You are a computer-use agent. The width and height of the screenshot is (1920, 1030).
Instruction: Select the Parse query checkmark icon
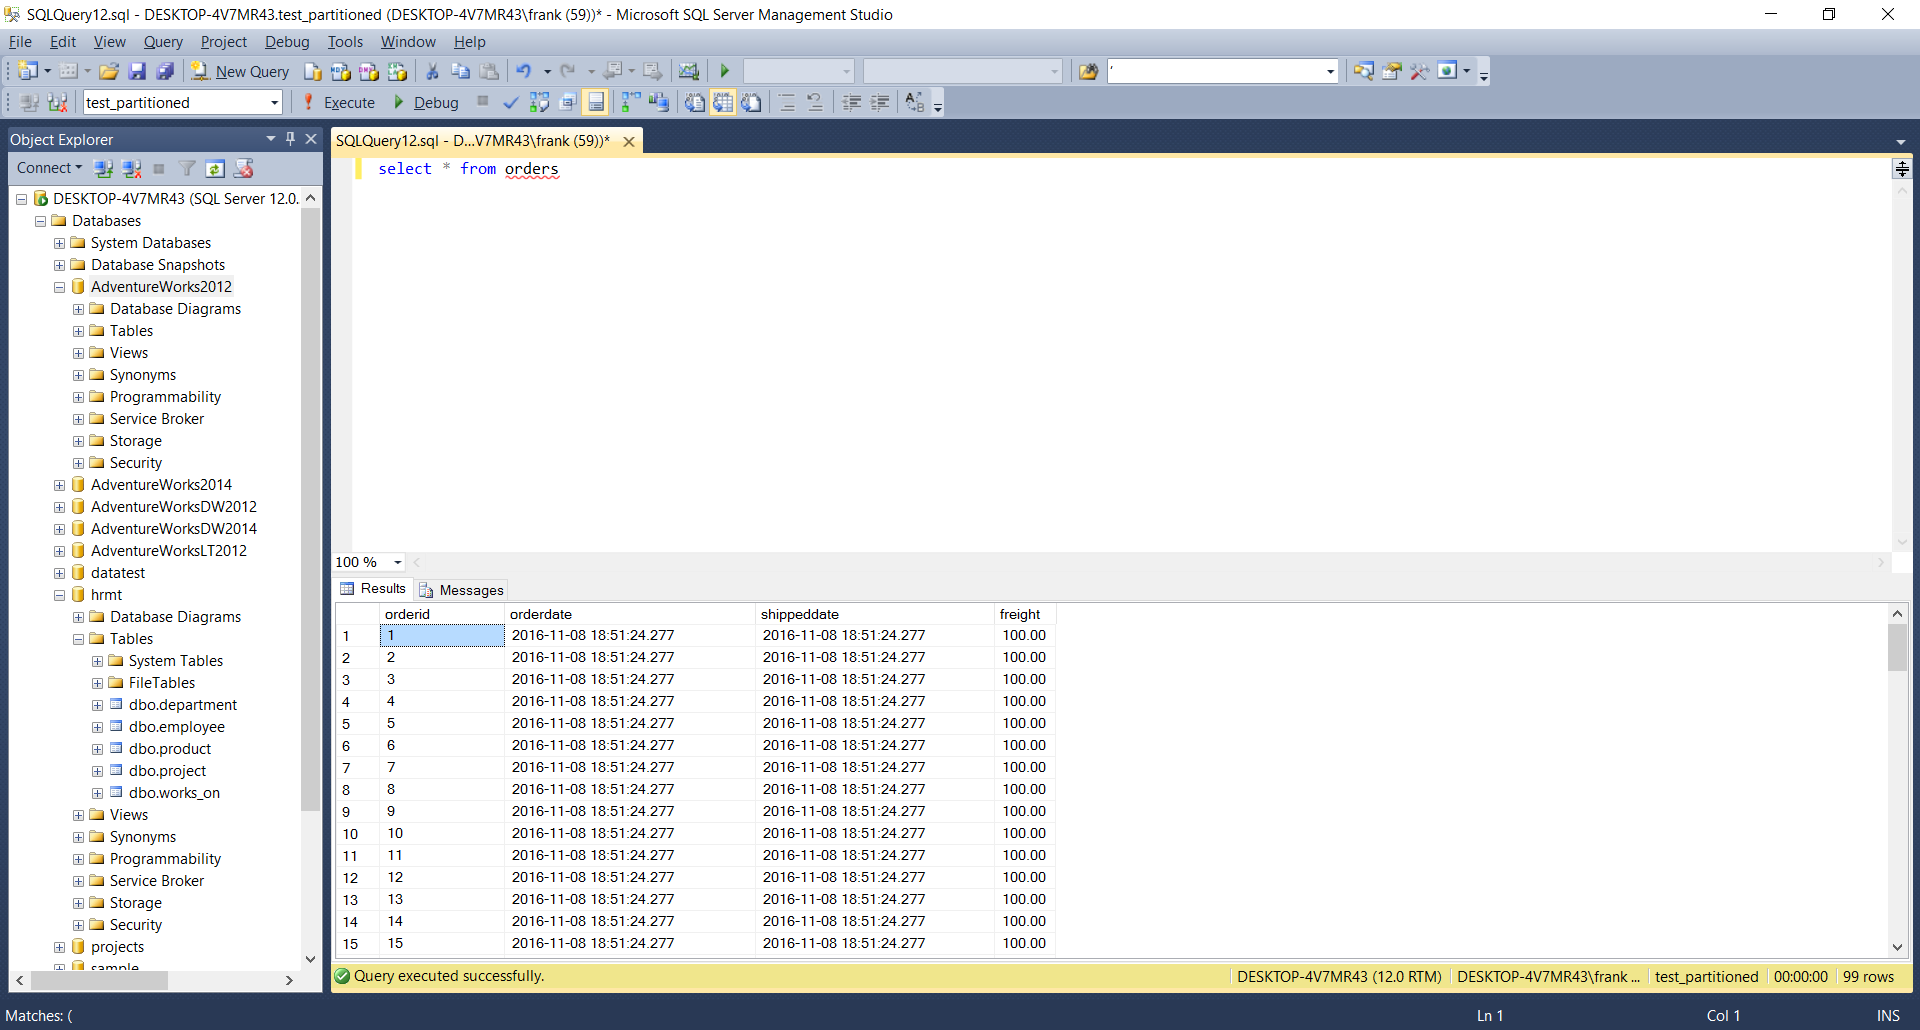[x=510, y=102]
